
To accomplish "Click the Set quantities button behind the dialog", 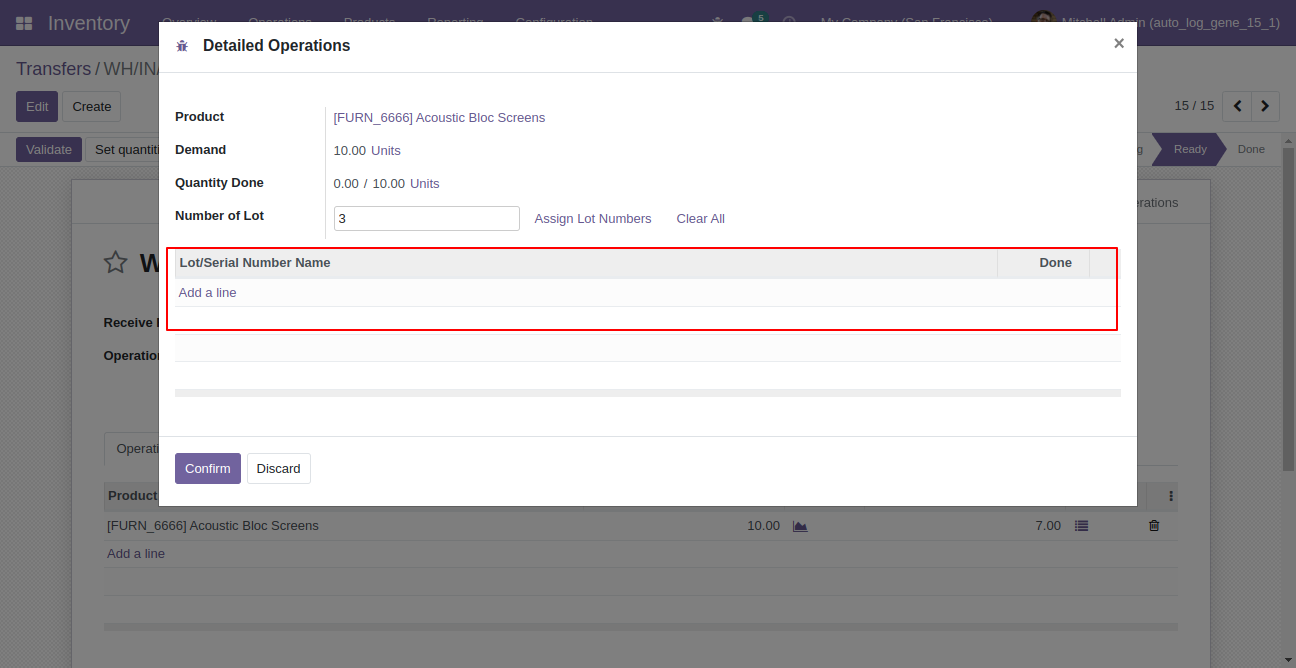I will pyautogui.click(x=125, y=150).
